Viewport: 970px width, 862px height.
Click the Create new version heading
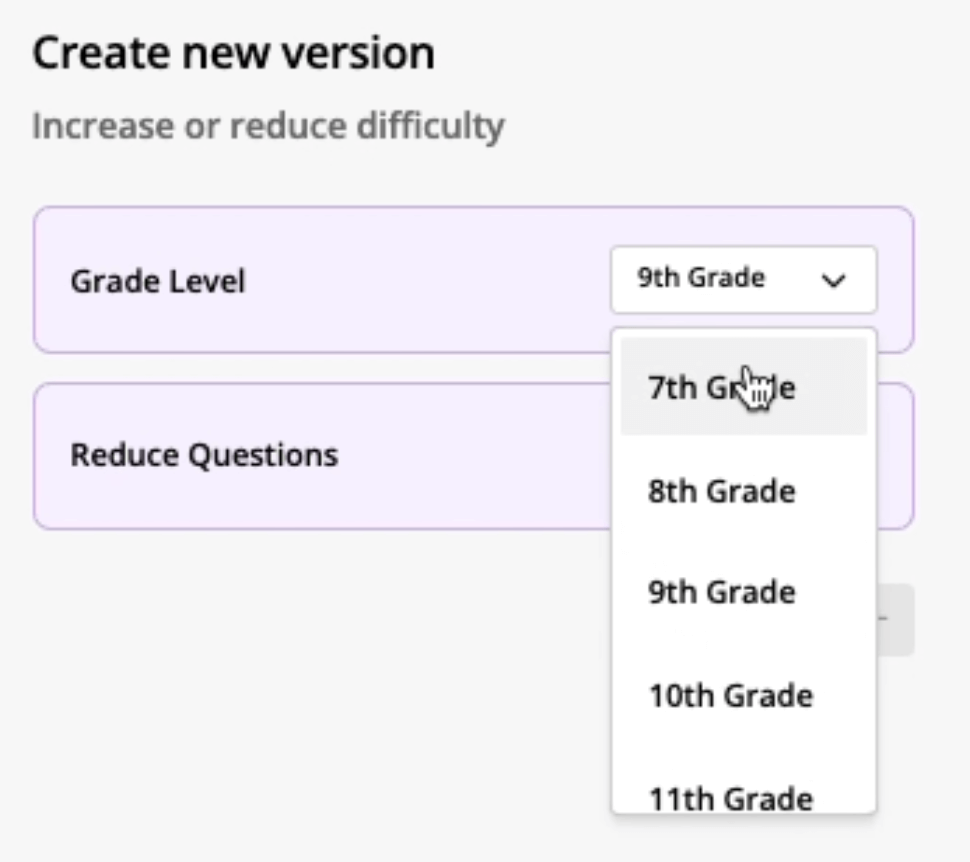coord(233,54)
